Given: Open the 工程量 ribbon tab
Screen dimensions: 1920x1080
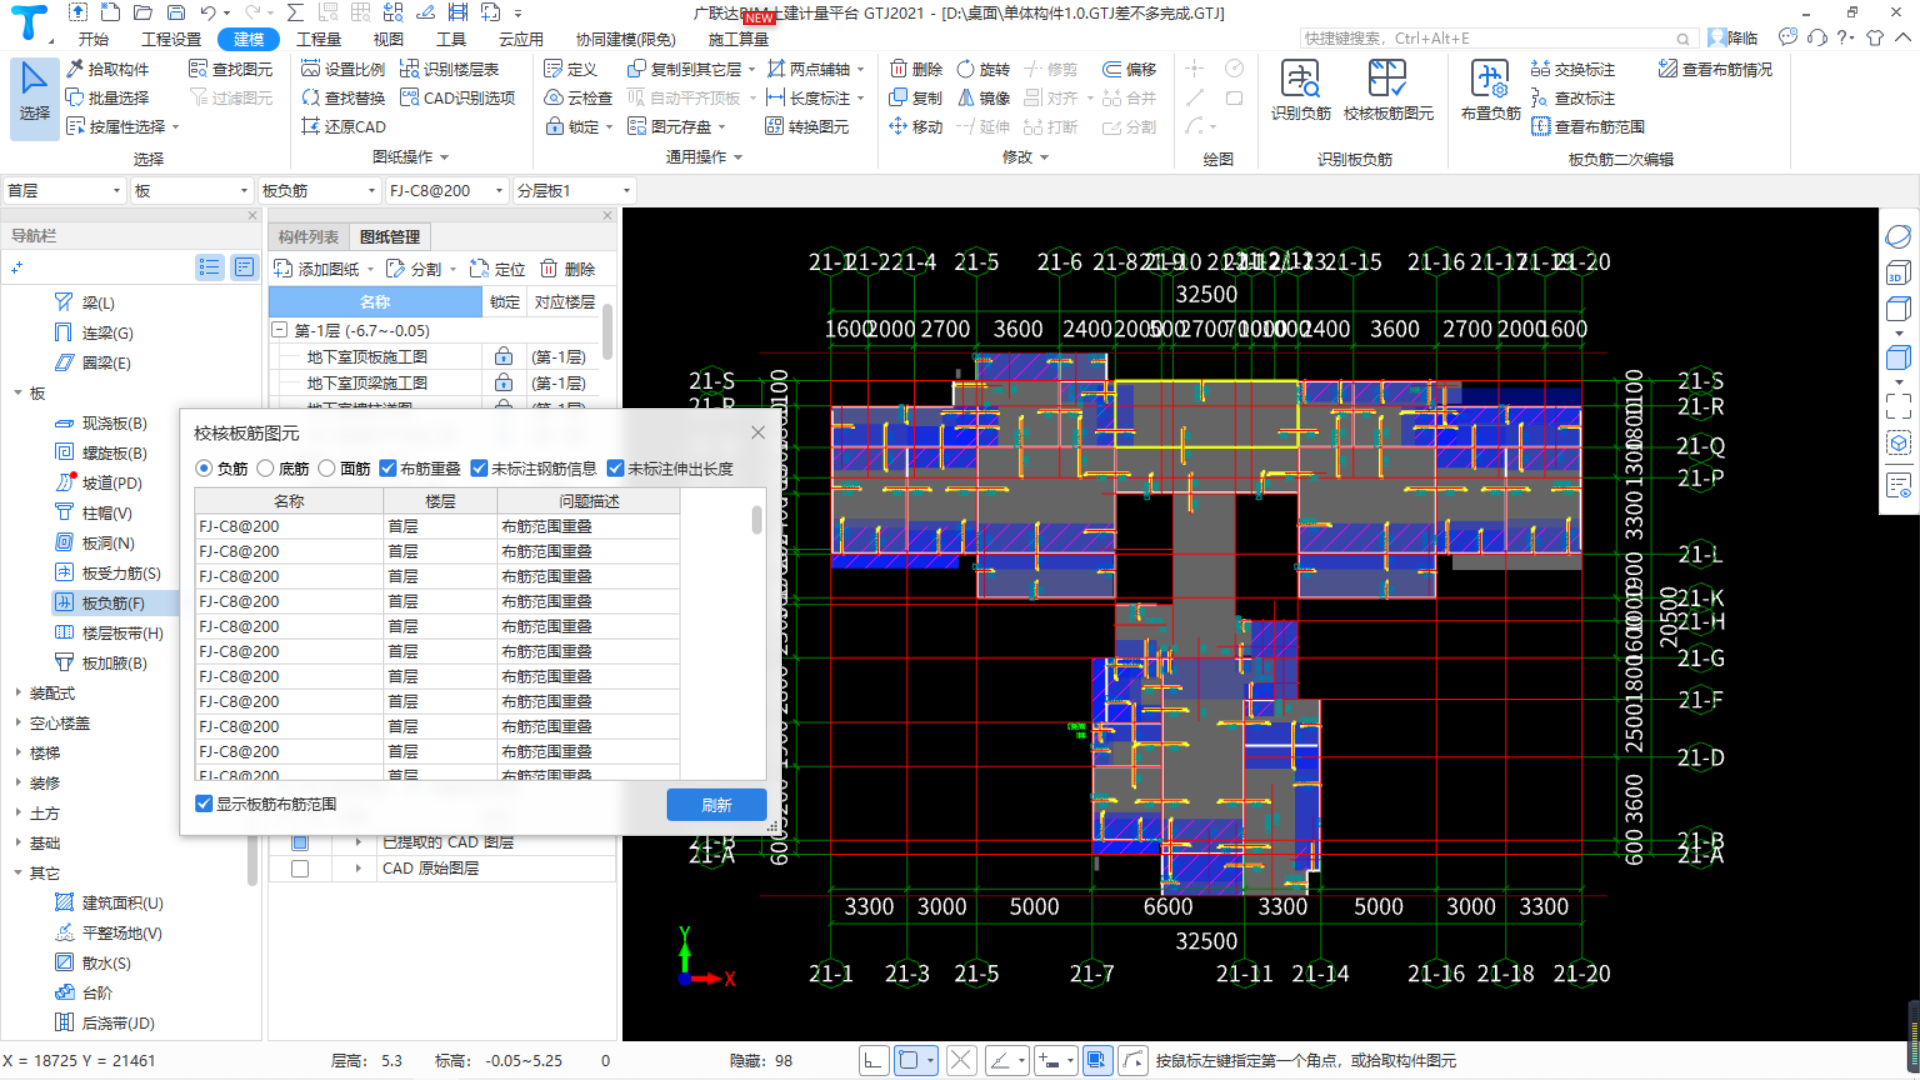Looking at the screenshot, I should (x=319, y=39).
